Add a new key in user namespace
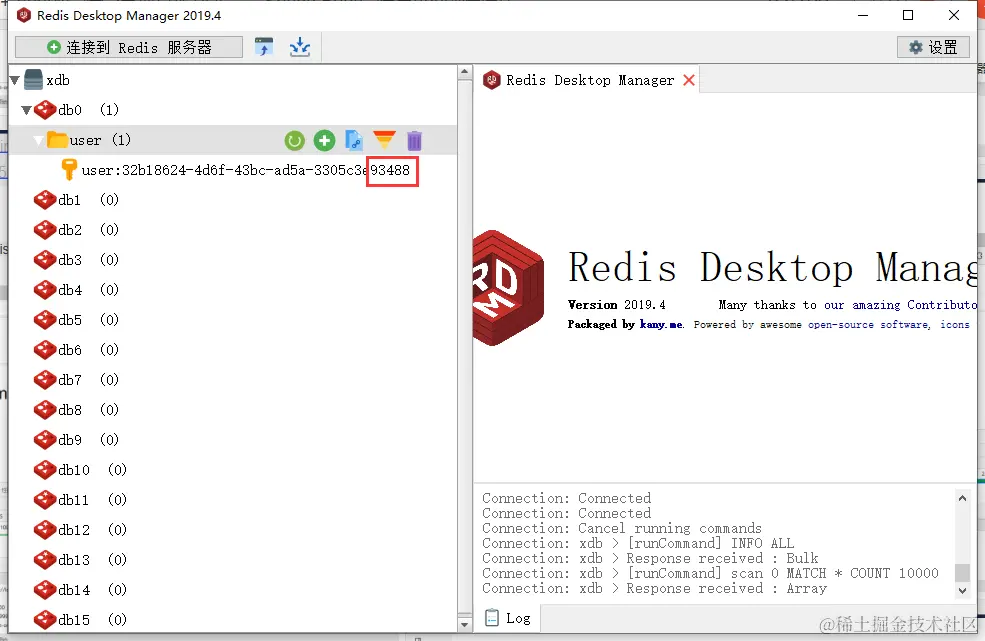The image size is (985, 641). [x=324, y=140]
